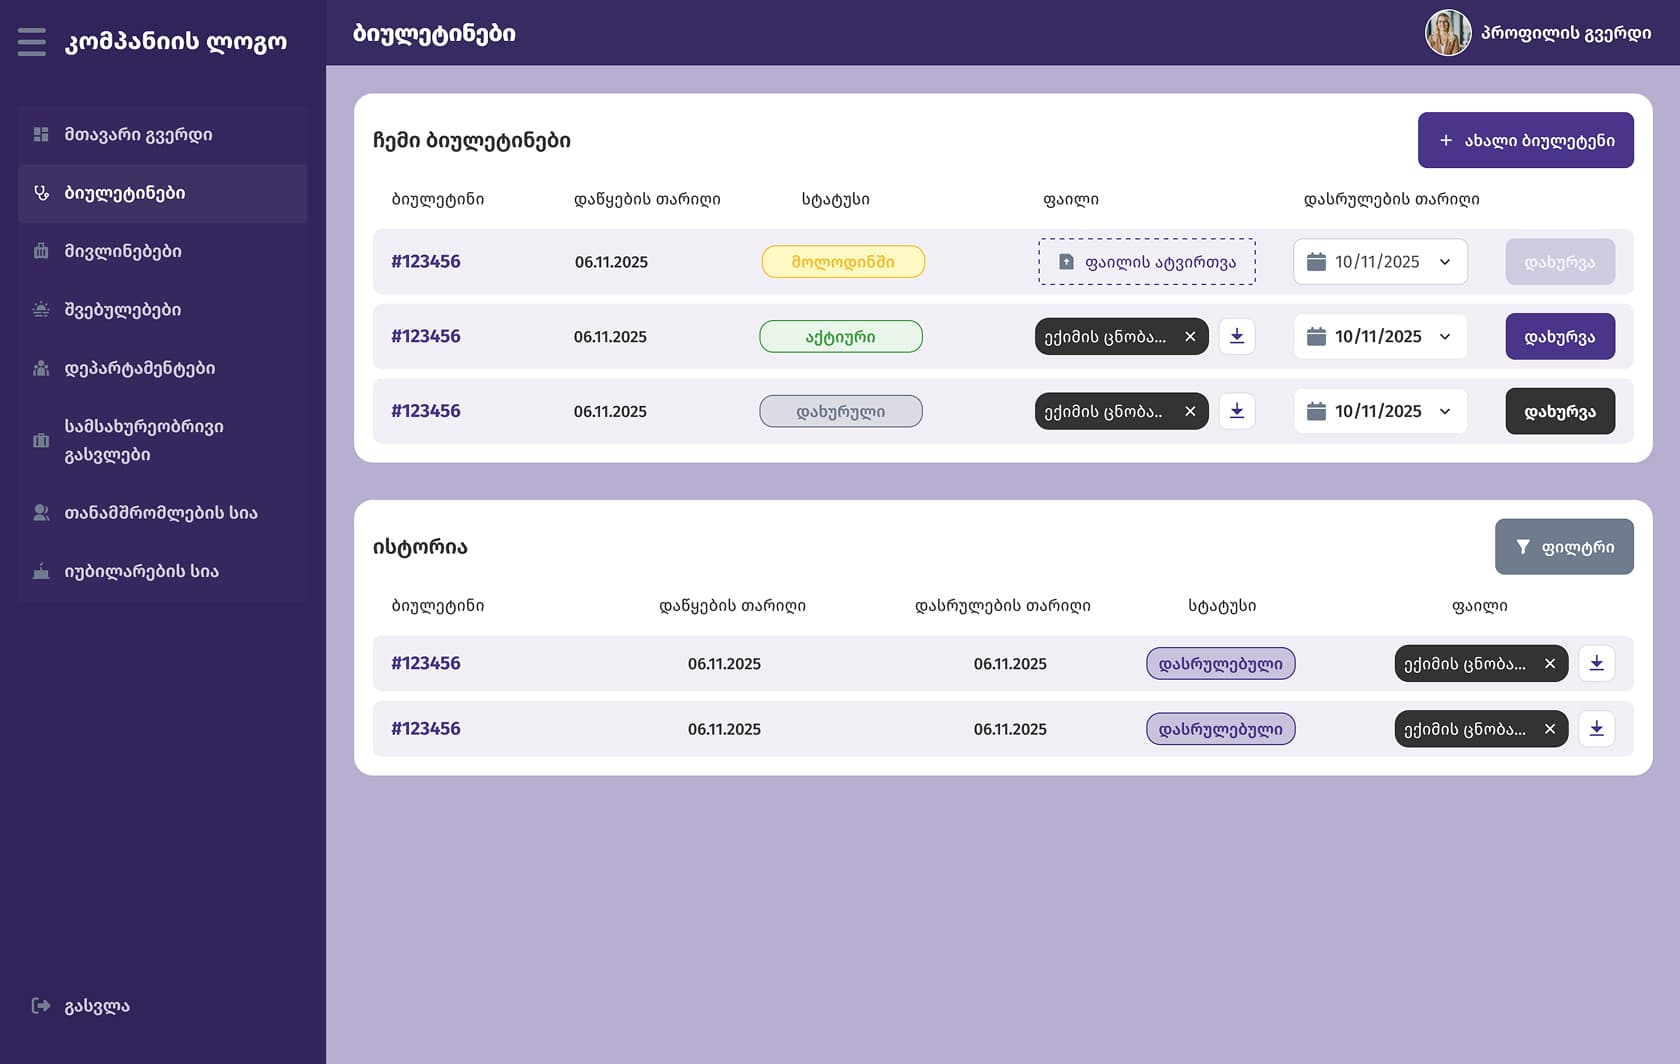
Task: Click the ახალი ბიულეტენი button
Action: point(1525,140)
